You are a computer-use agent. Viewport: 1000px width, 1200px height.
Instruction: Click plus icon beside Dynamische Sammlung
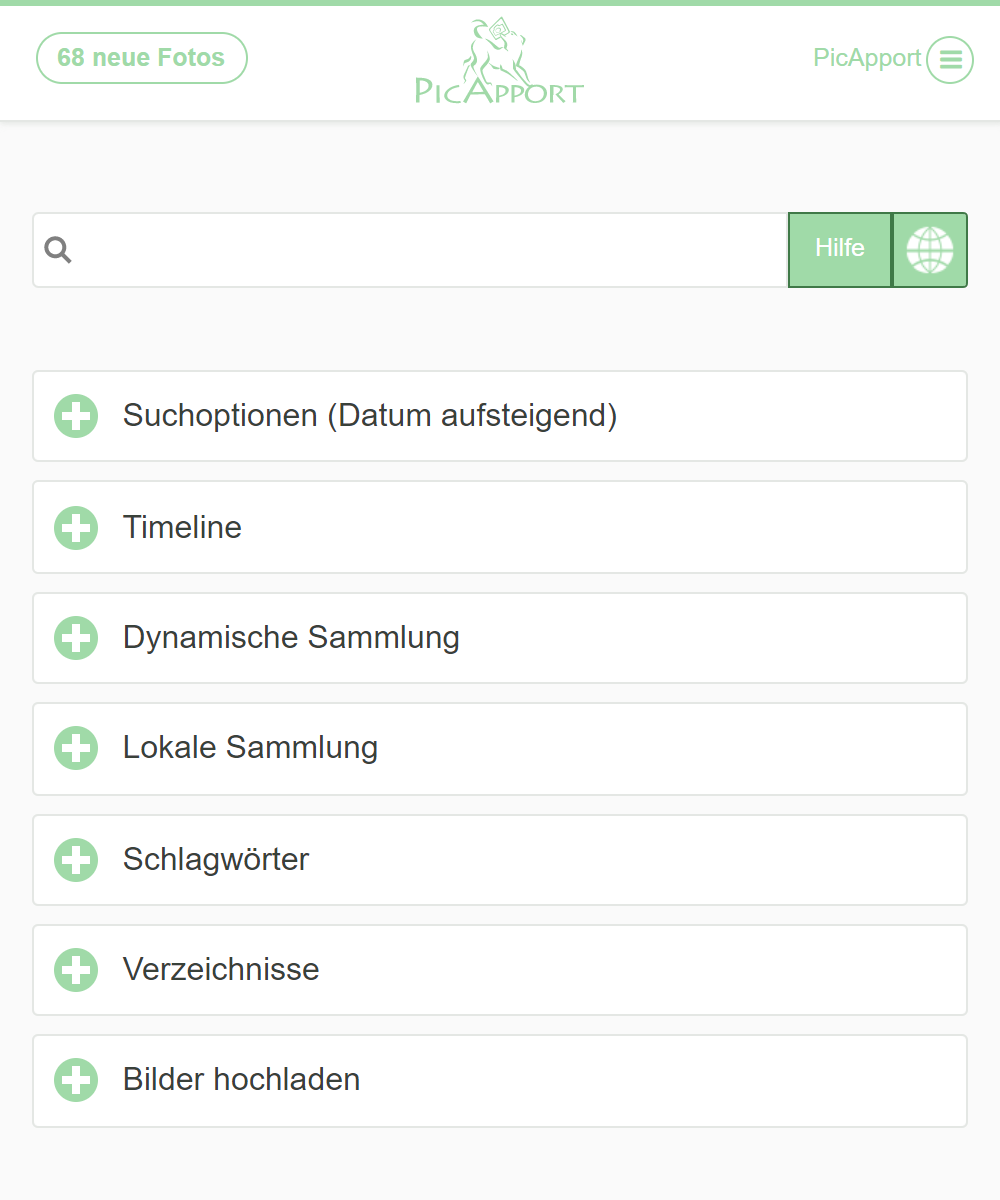pyautogui.click(x=76, y=638)
